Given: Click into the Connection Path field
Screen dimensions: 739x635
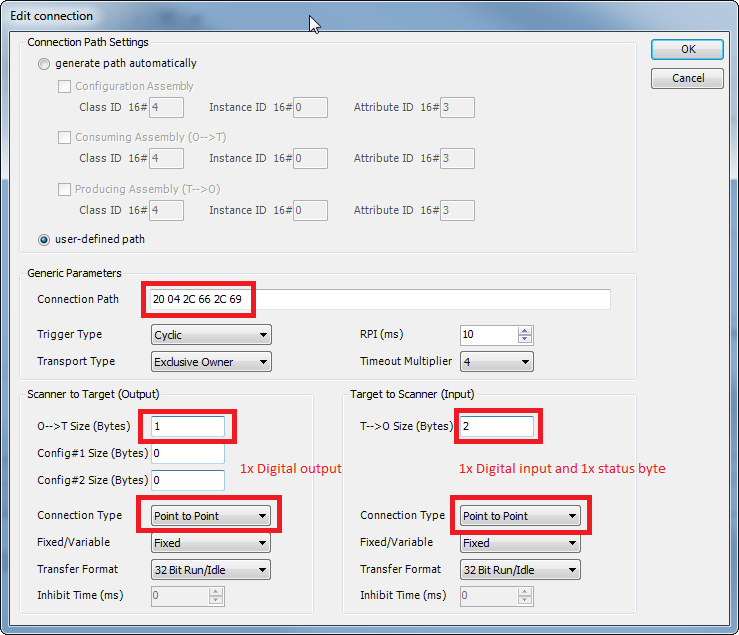Looking at the screenshot, I should pos(430,299).
